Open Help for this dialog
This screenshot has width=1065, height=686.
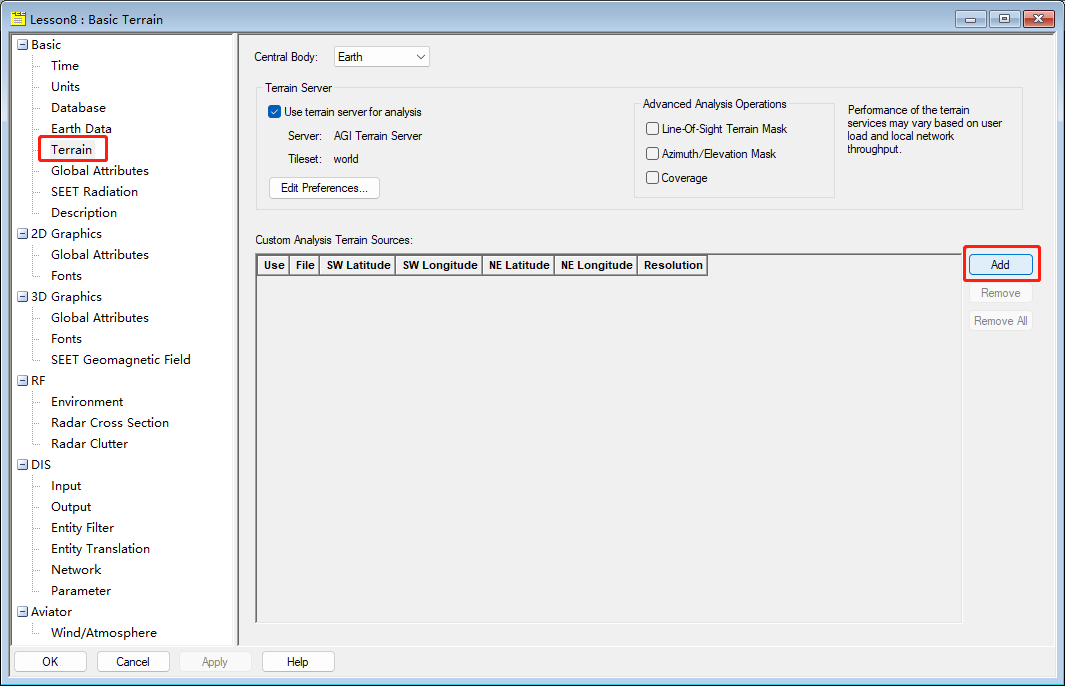[298, 662]
